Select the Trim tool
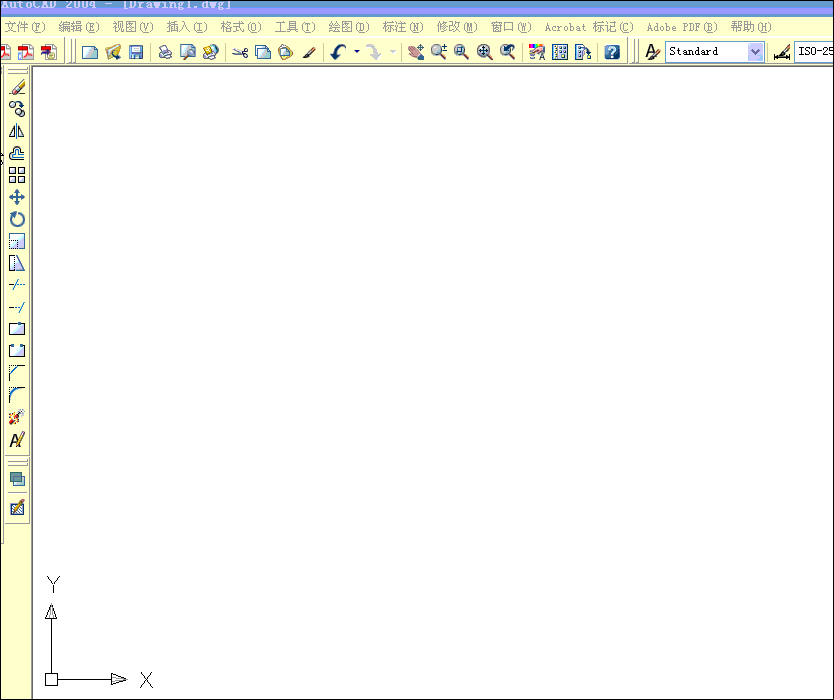This screenshot has height=700, width=834. pyautogui.click(x=17, y=285)
